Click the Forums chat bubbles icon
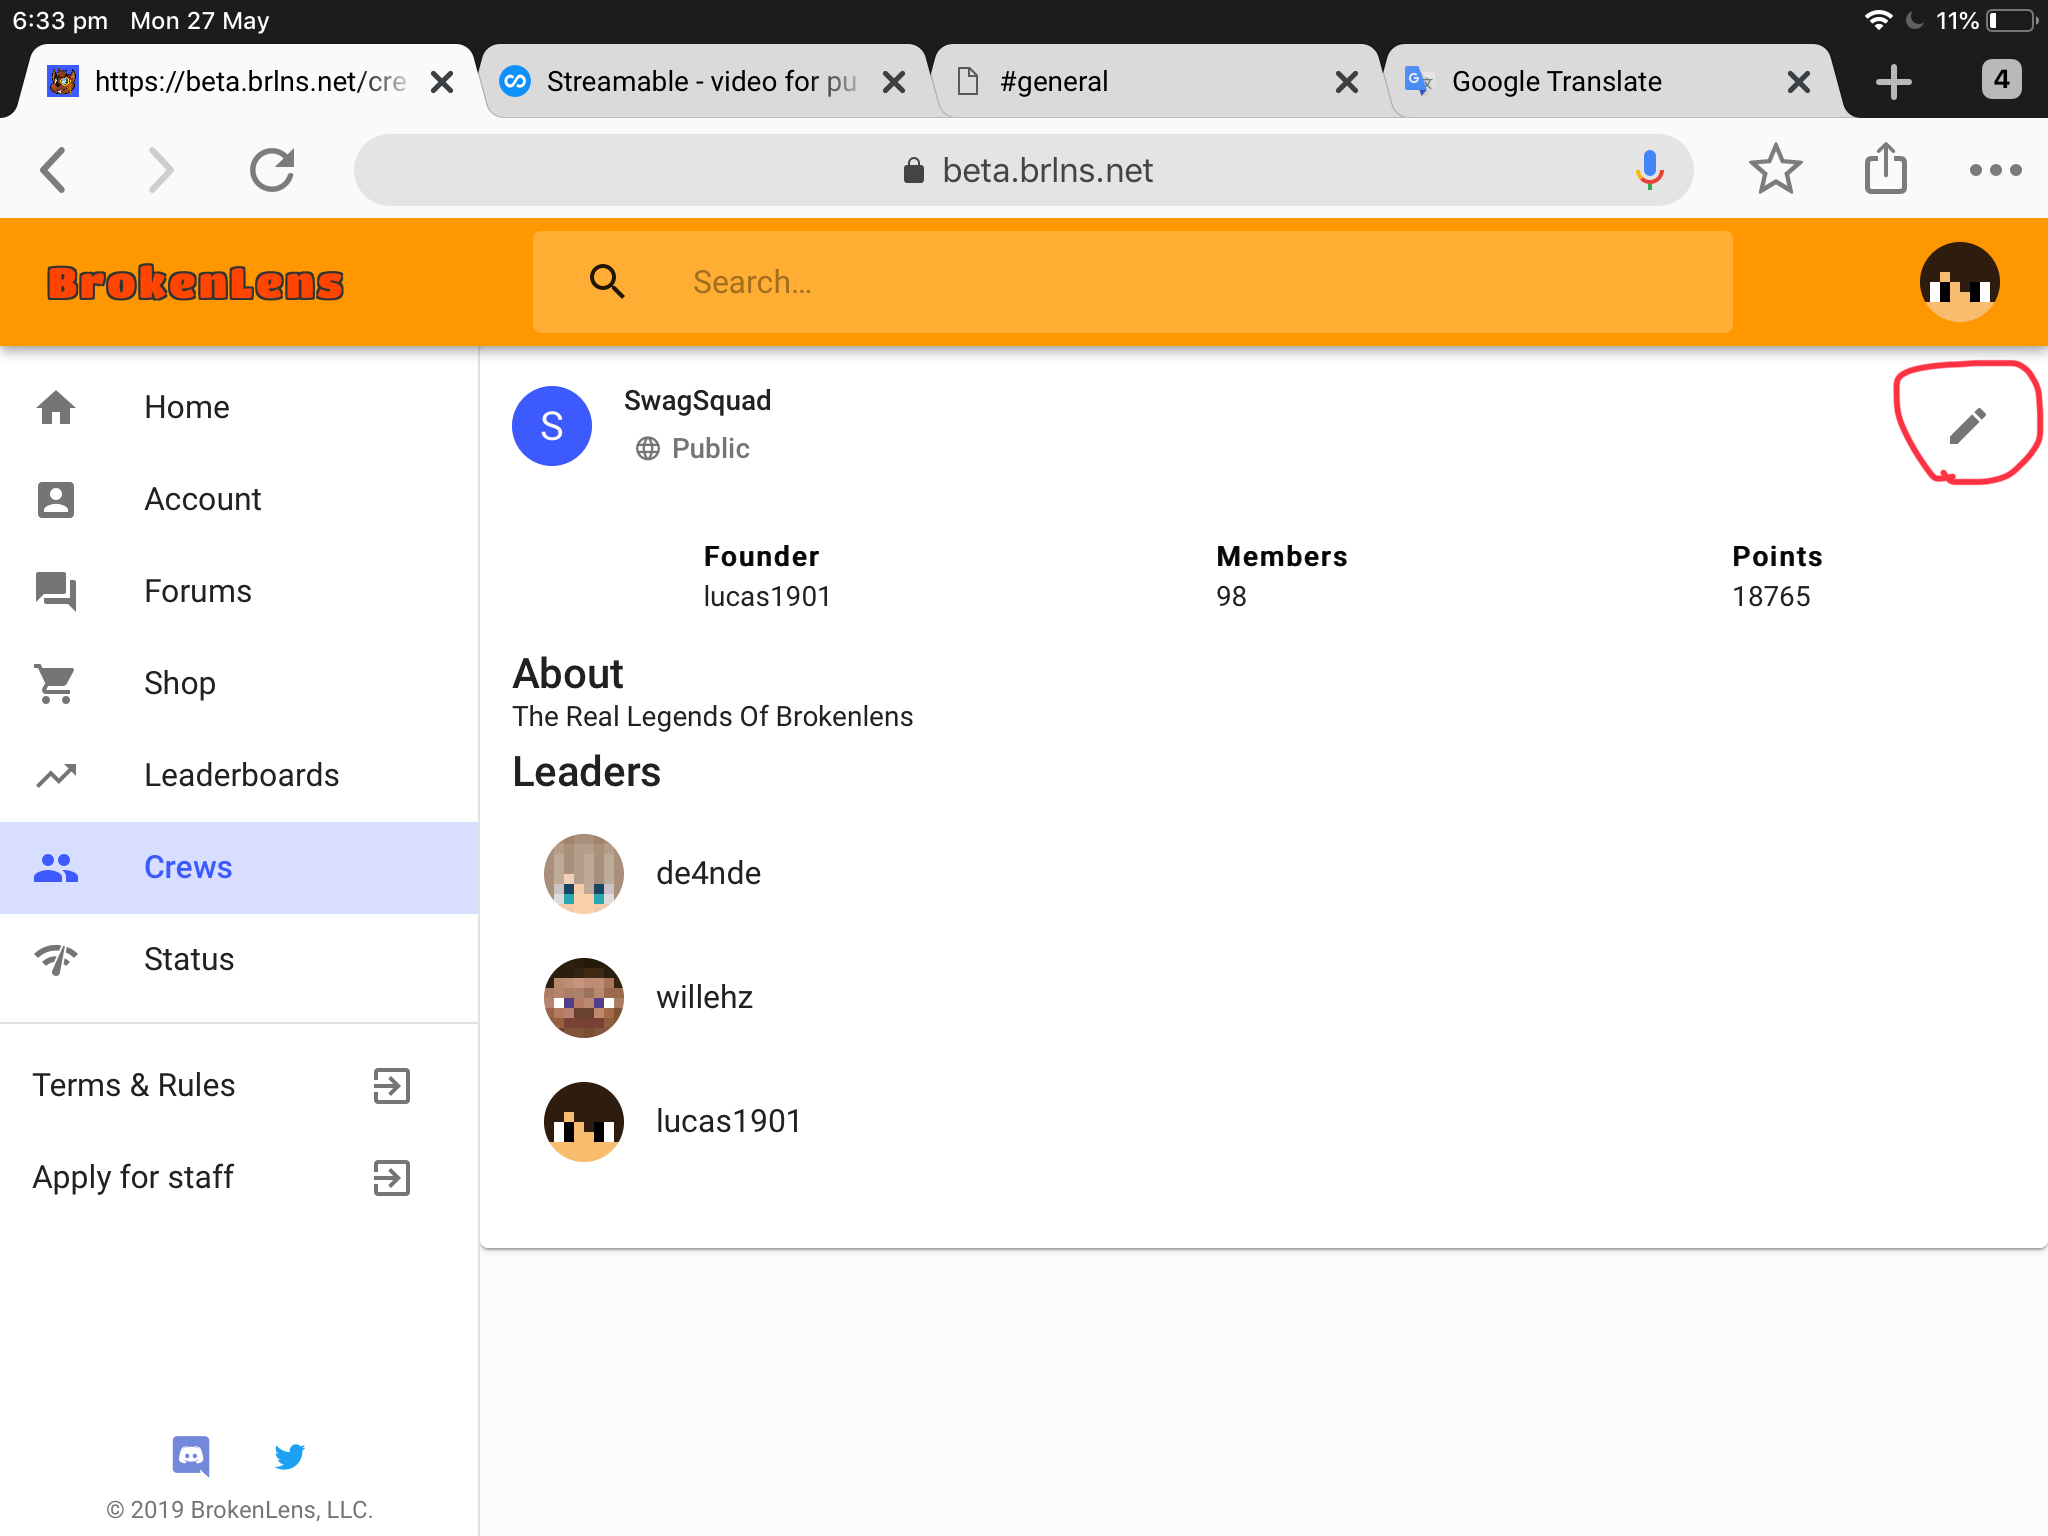Screen dimensions: 2048x1536 point(56,591)
